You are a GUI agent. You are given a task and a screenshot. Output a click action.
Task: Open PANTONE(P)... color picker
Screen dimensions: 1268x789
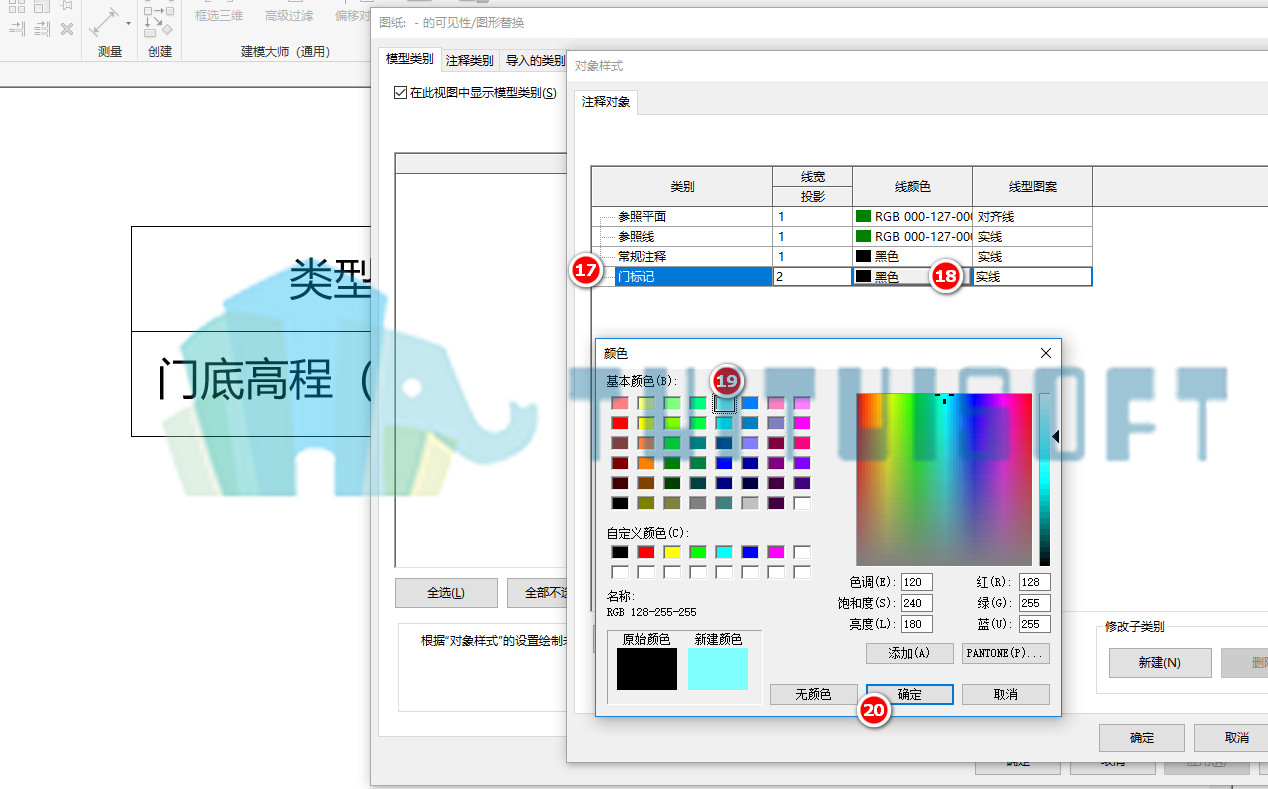1006,653
